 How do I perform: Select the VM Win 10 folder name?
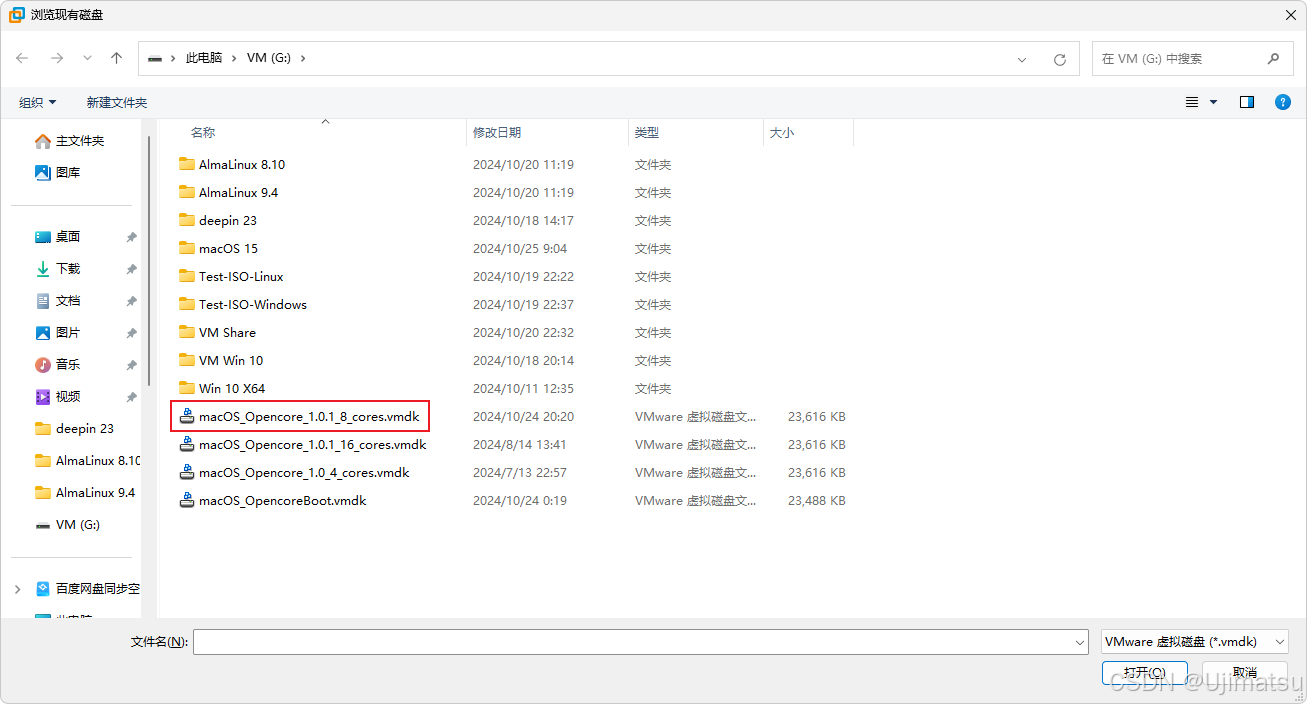[x=231, y=361]
